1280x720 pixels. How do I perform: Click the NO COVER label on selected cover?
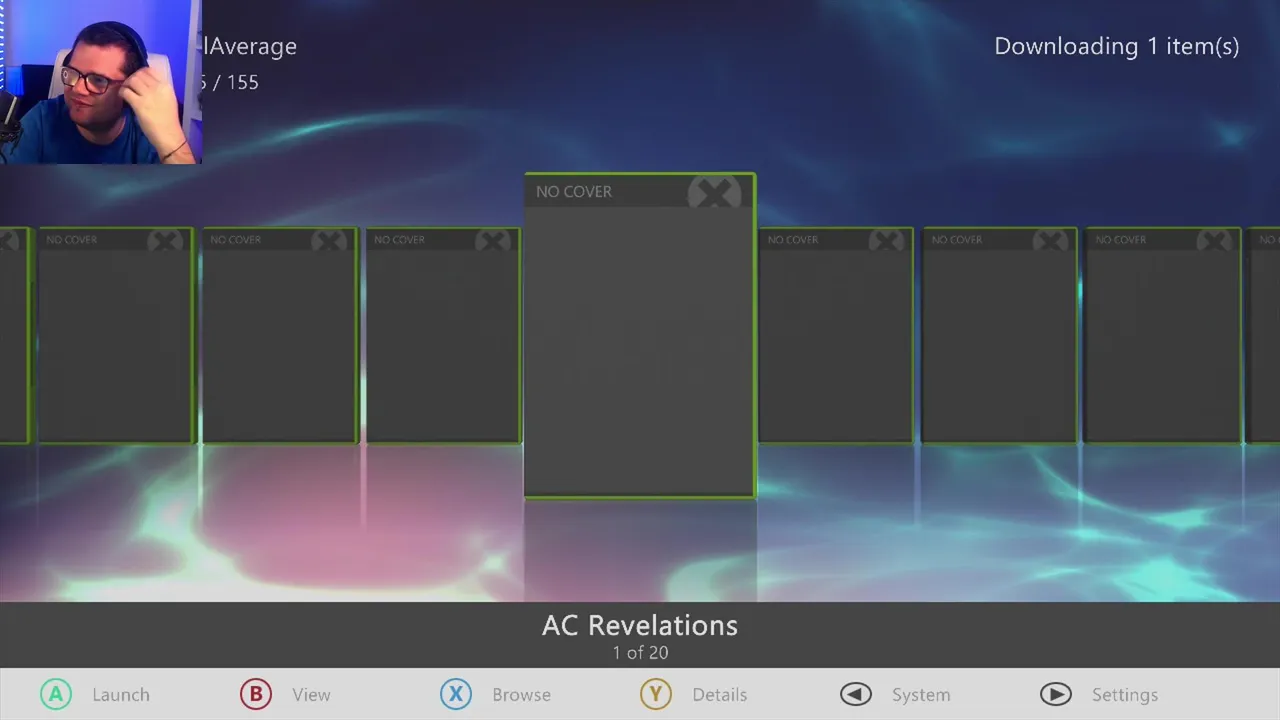tap(574, 191)
